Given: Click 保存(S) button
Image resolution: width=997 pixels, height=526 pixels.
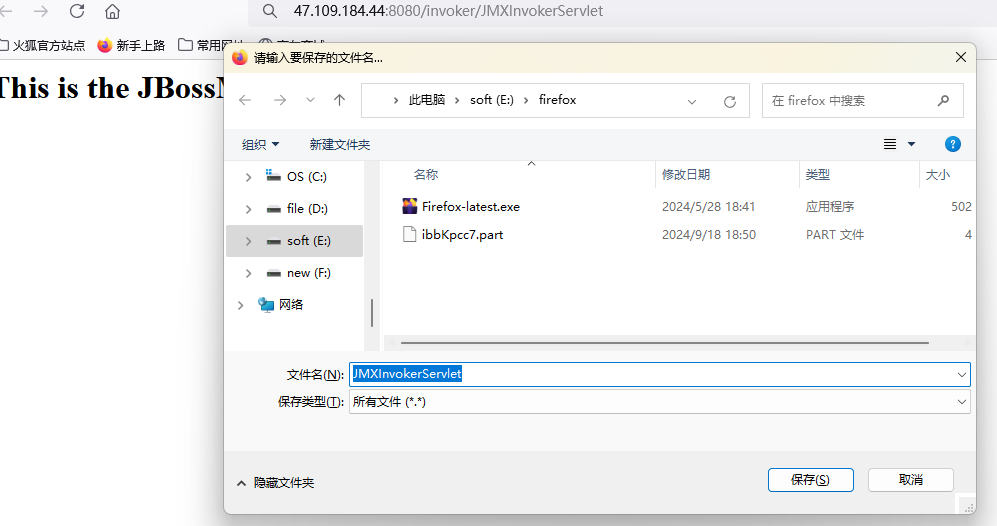Looking at the screenshot, I should 810,480.
